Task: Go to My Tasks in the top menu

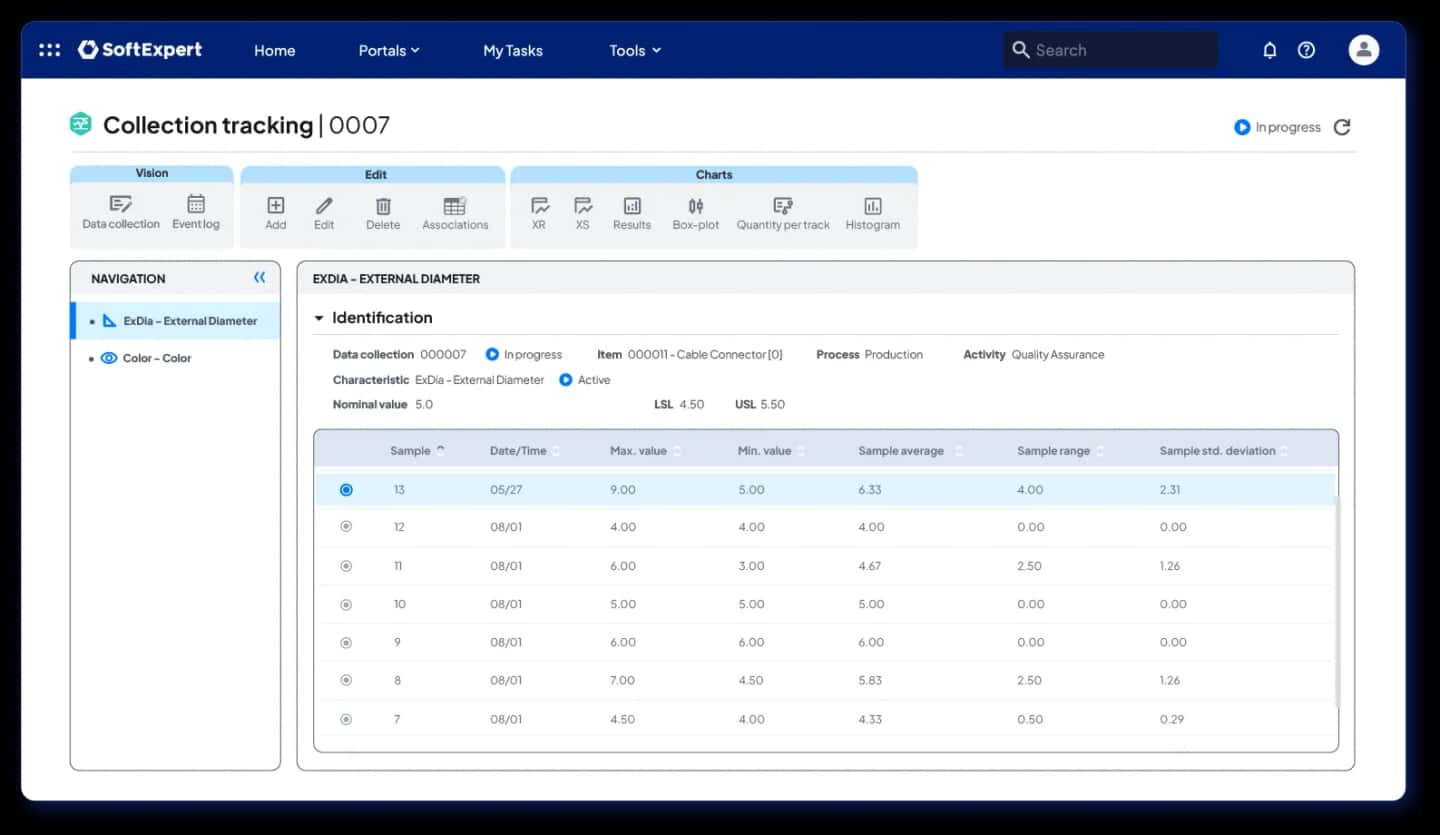Action: tap(513, 50)
